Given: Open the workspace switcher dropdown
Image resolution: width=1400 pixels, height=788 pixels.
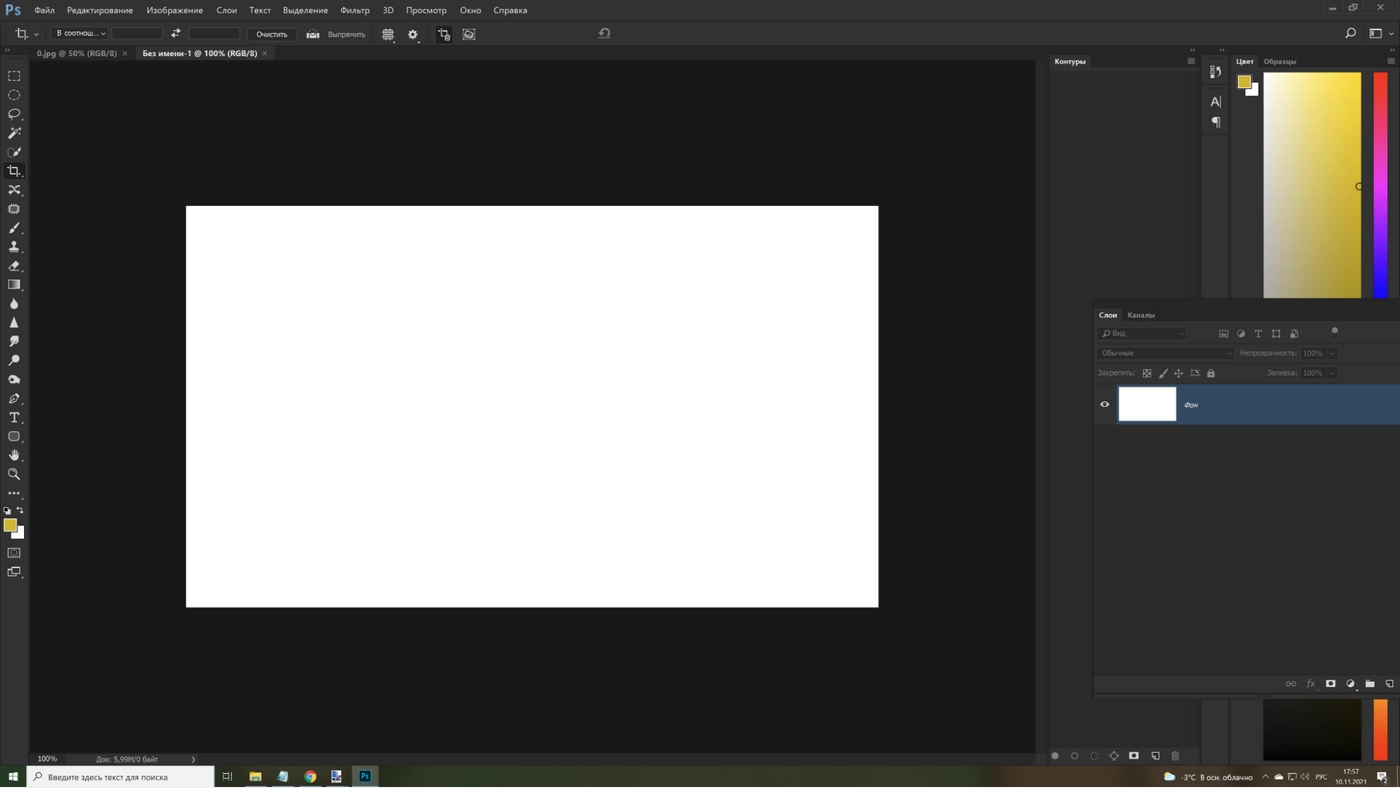Looking at the screenshot, I should point(1381,33).
